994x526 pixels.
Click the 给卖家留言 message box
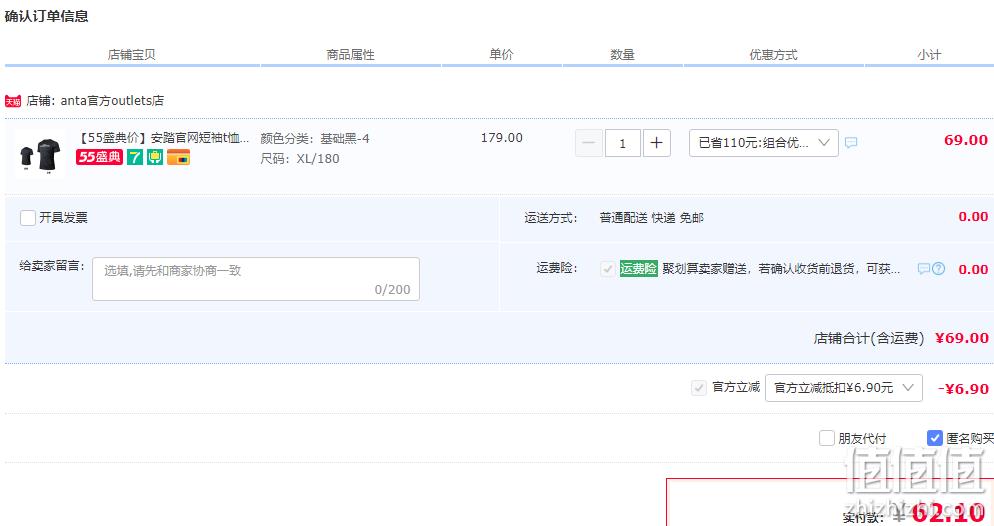point(256,279)
